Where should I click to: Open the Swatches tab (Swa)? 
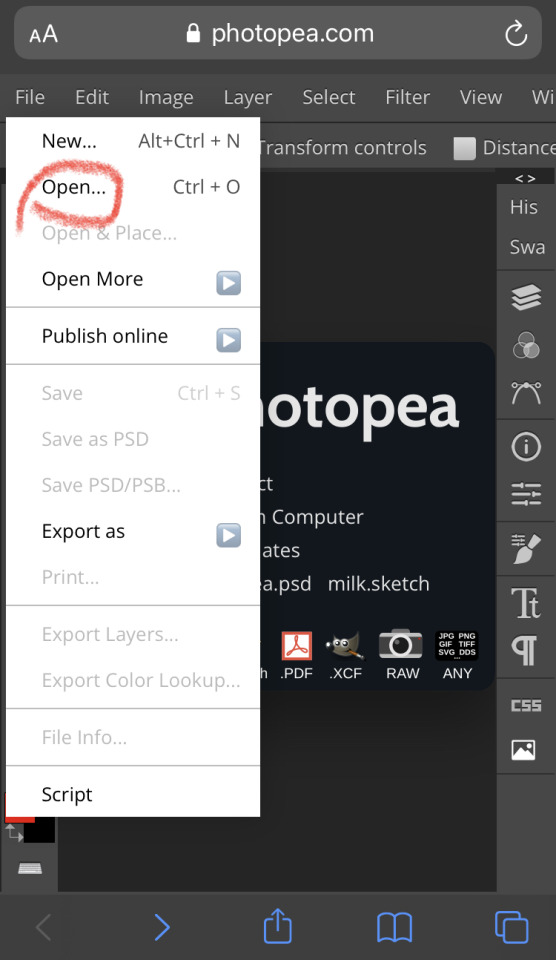(x=527, y=247)
